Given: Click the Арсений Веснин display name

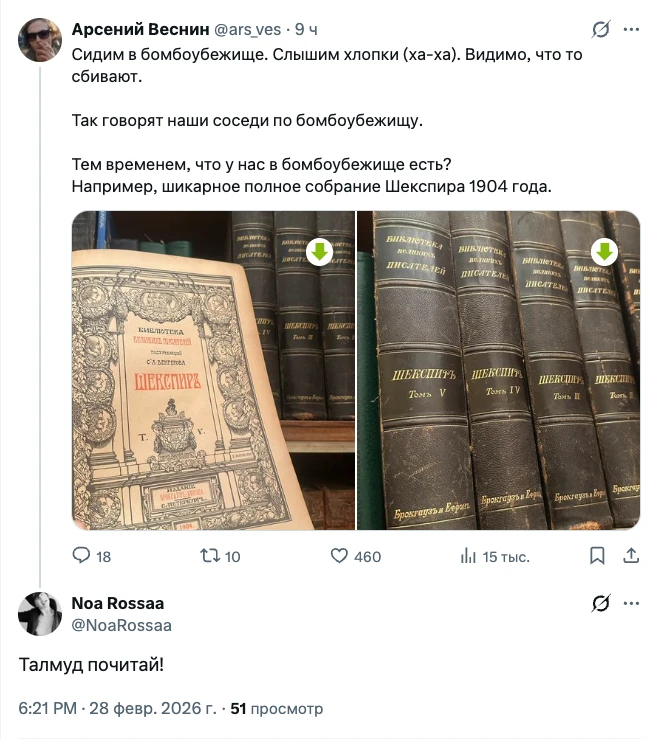Looking at the screenshot, I should click(140, 29).
